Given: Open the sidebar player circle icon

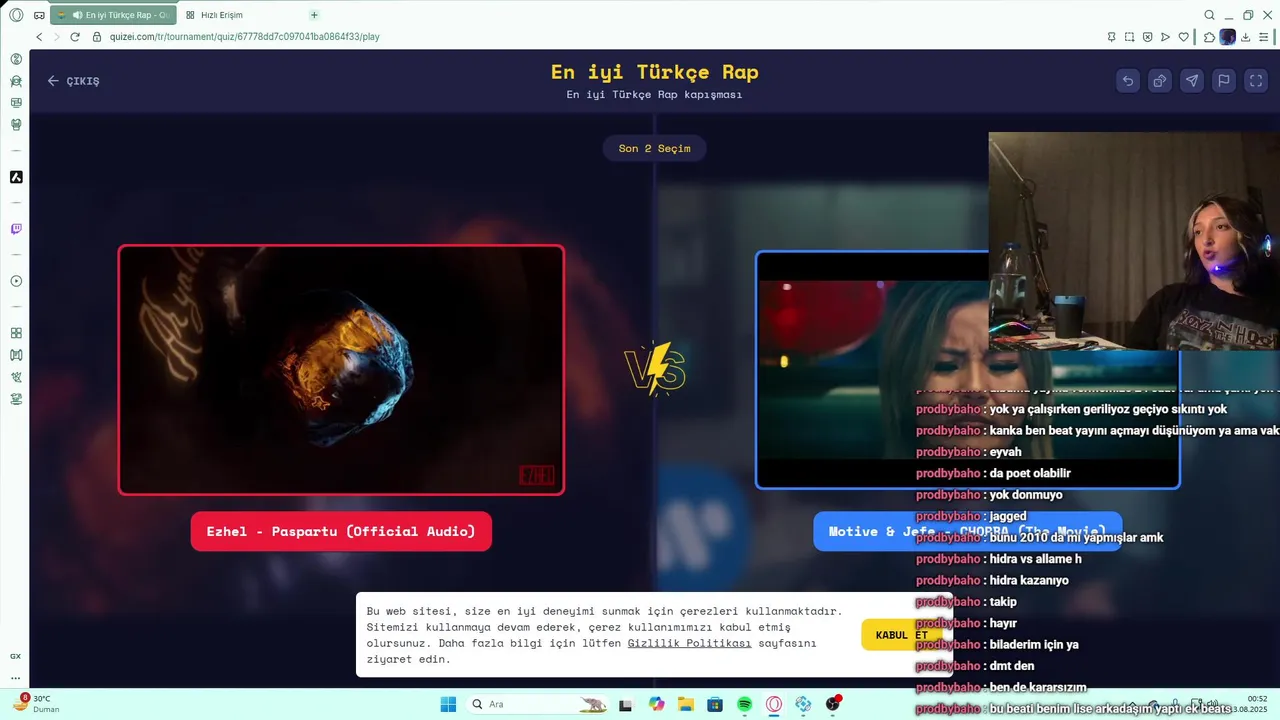Looking at the screenshot, I should tap(16, 281).
